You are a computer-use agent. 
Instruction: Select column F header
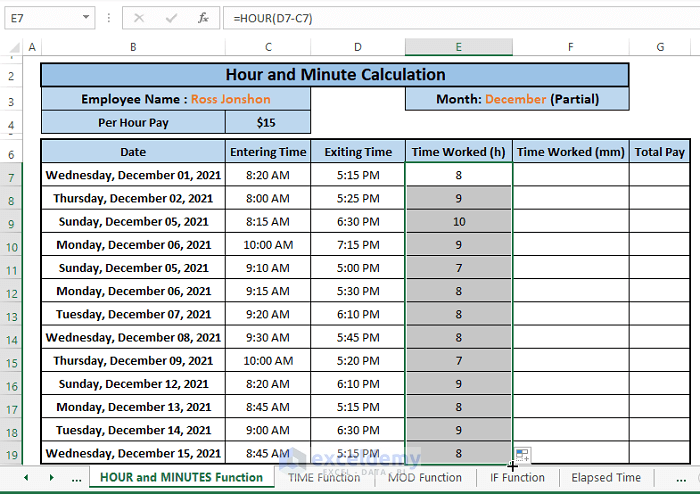pos(571,47)
